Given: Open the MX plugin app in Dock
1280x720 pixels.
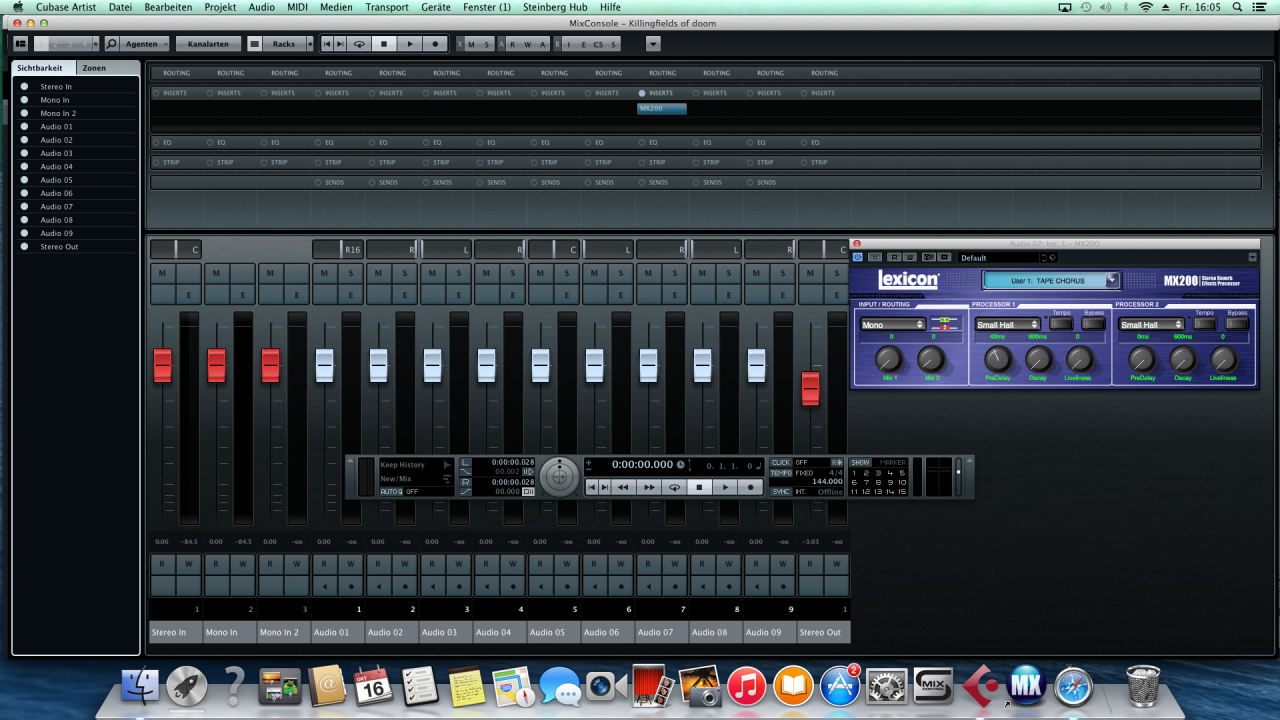Looking at the screenshot, I should (x=1027, y=686).
